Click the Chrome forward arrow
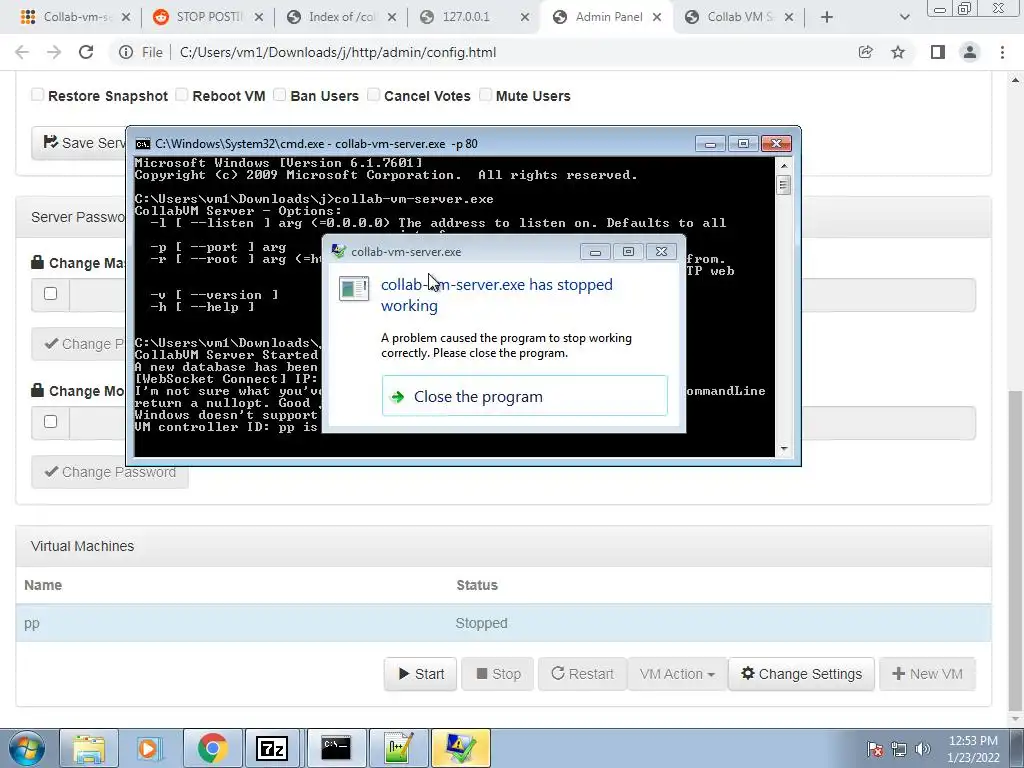 point(54,52)
